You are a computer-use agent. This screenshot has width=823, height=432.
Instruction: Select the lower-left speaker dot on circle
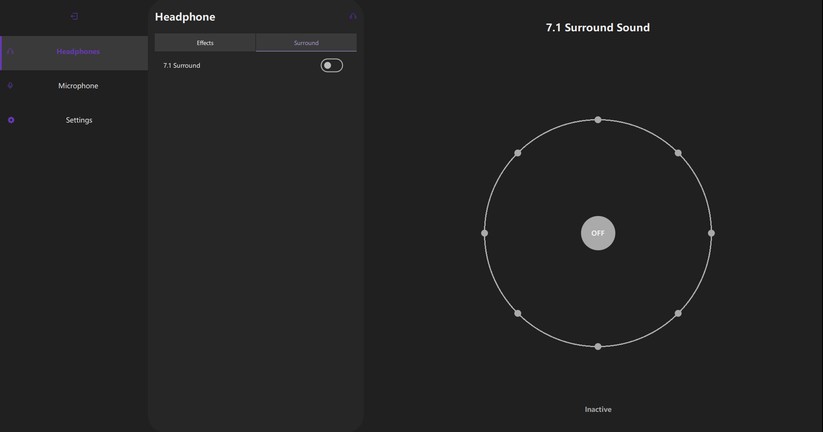[x=518, y=313]
